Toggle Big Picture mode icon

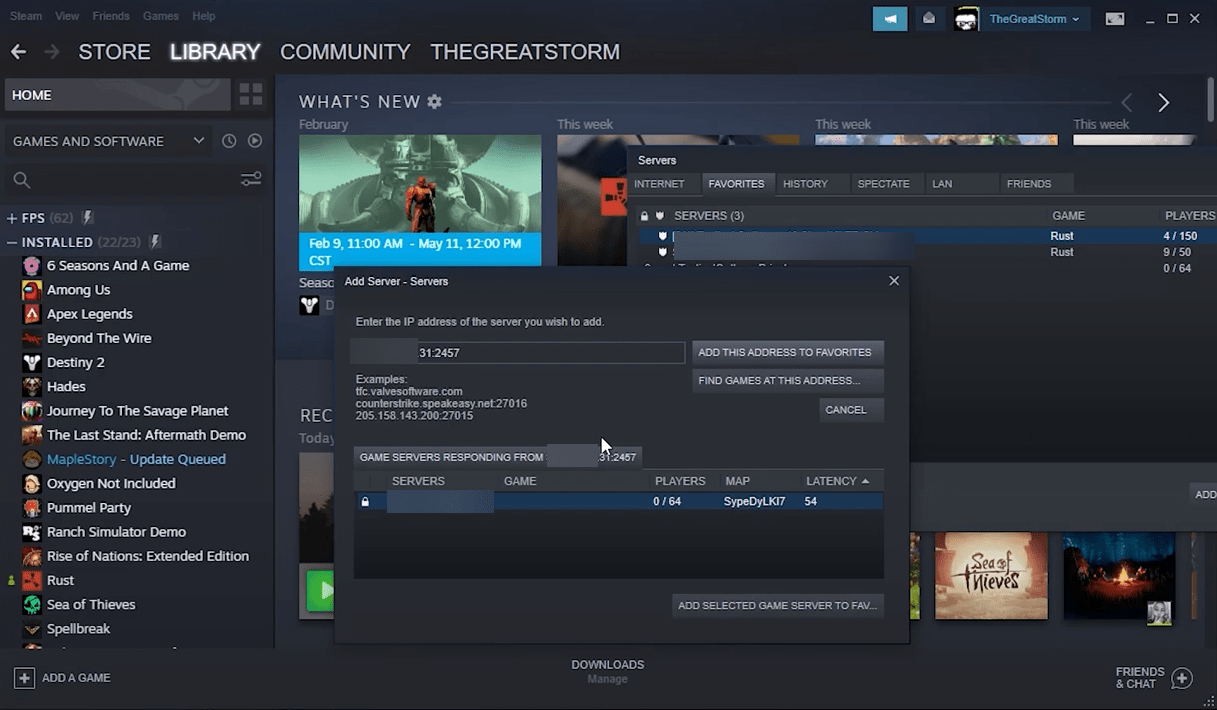(x=1114, y=19)
